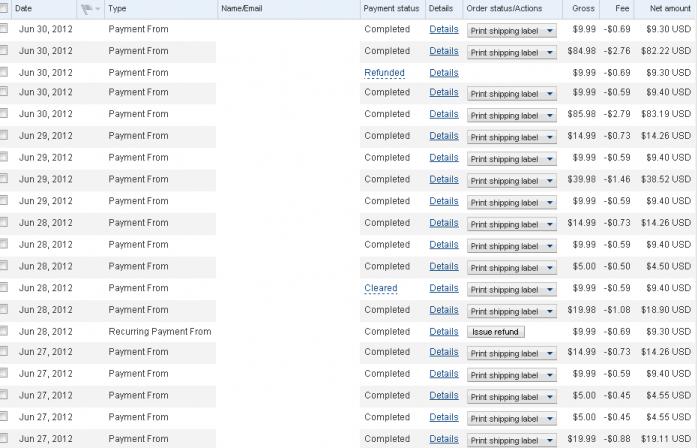The height and width of the screenshot is (448, 698).
Task: Open Print shipping label dropdown for $82.22 row
Action: (x=511, y=53)
